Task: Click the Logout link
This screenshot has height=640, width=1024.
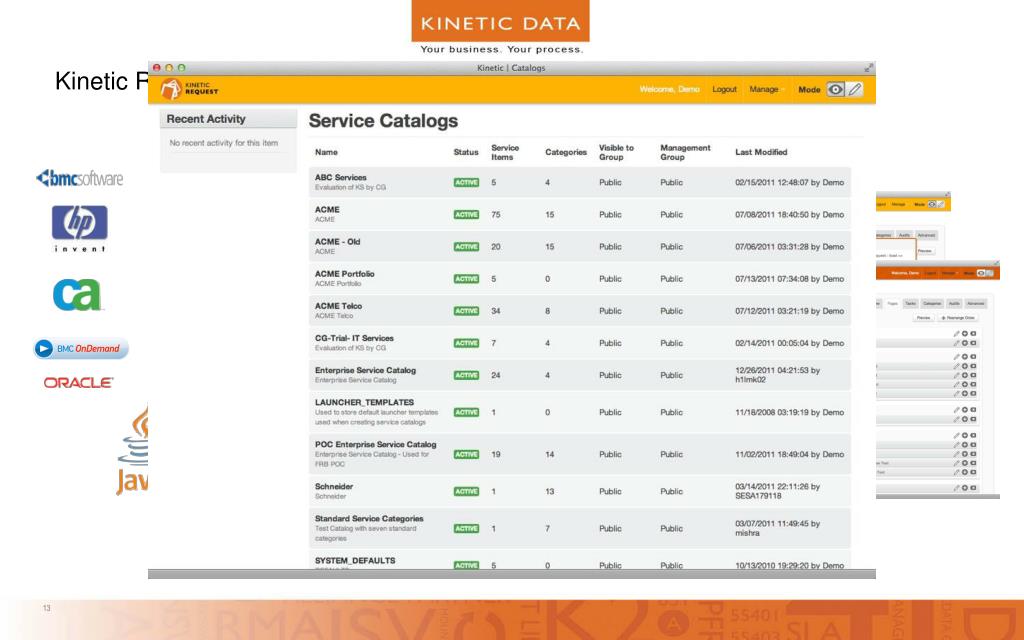Action: click(x=724, y=89)
